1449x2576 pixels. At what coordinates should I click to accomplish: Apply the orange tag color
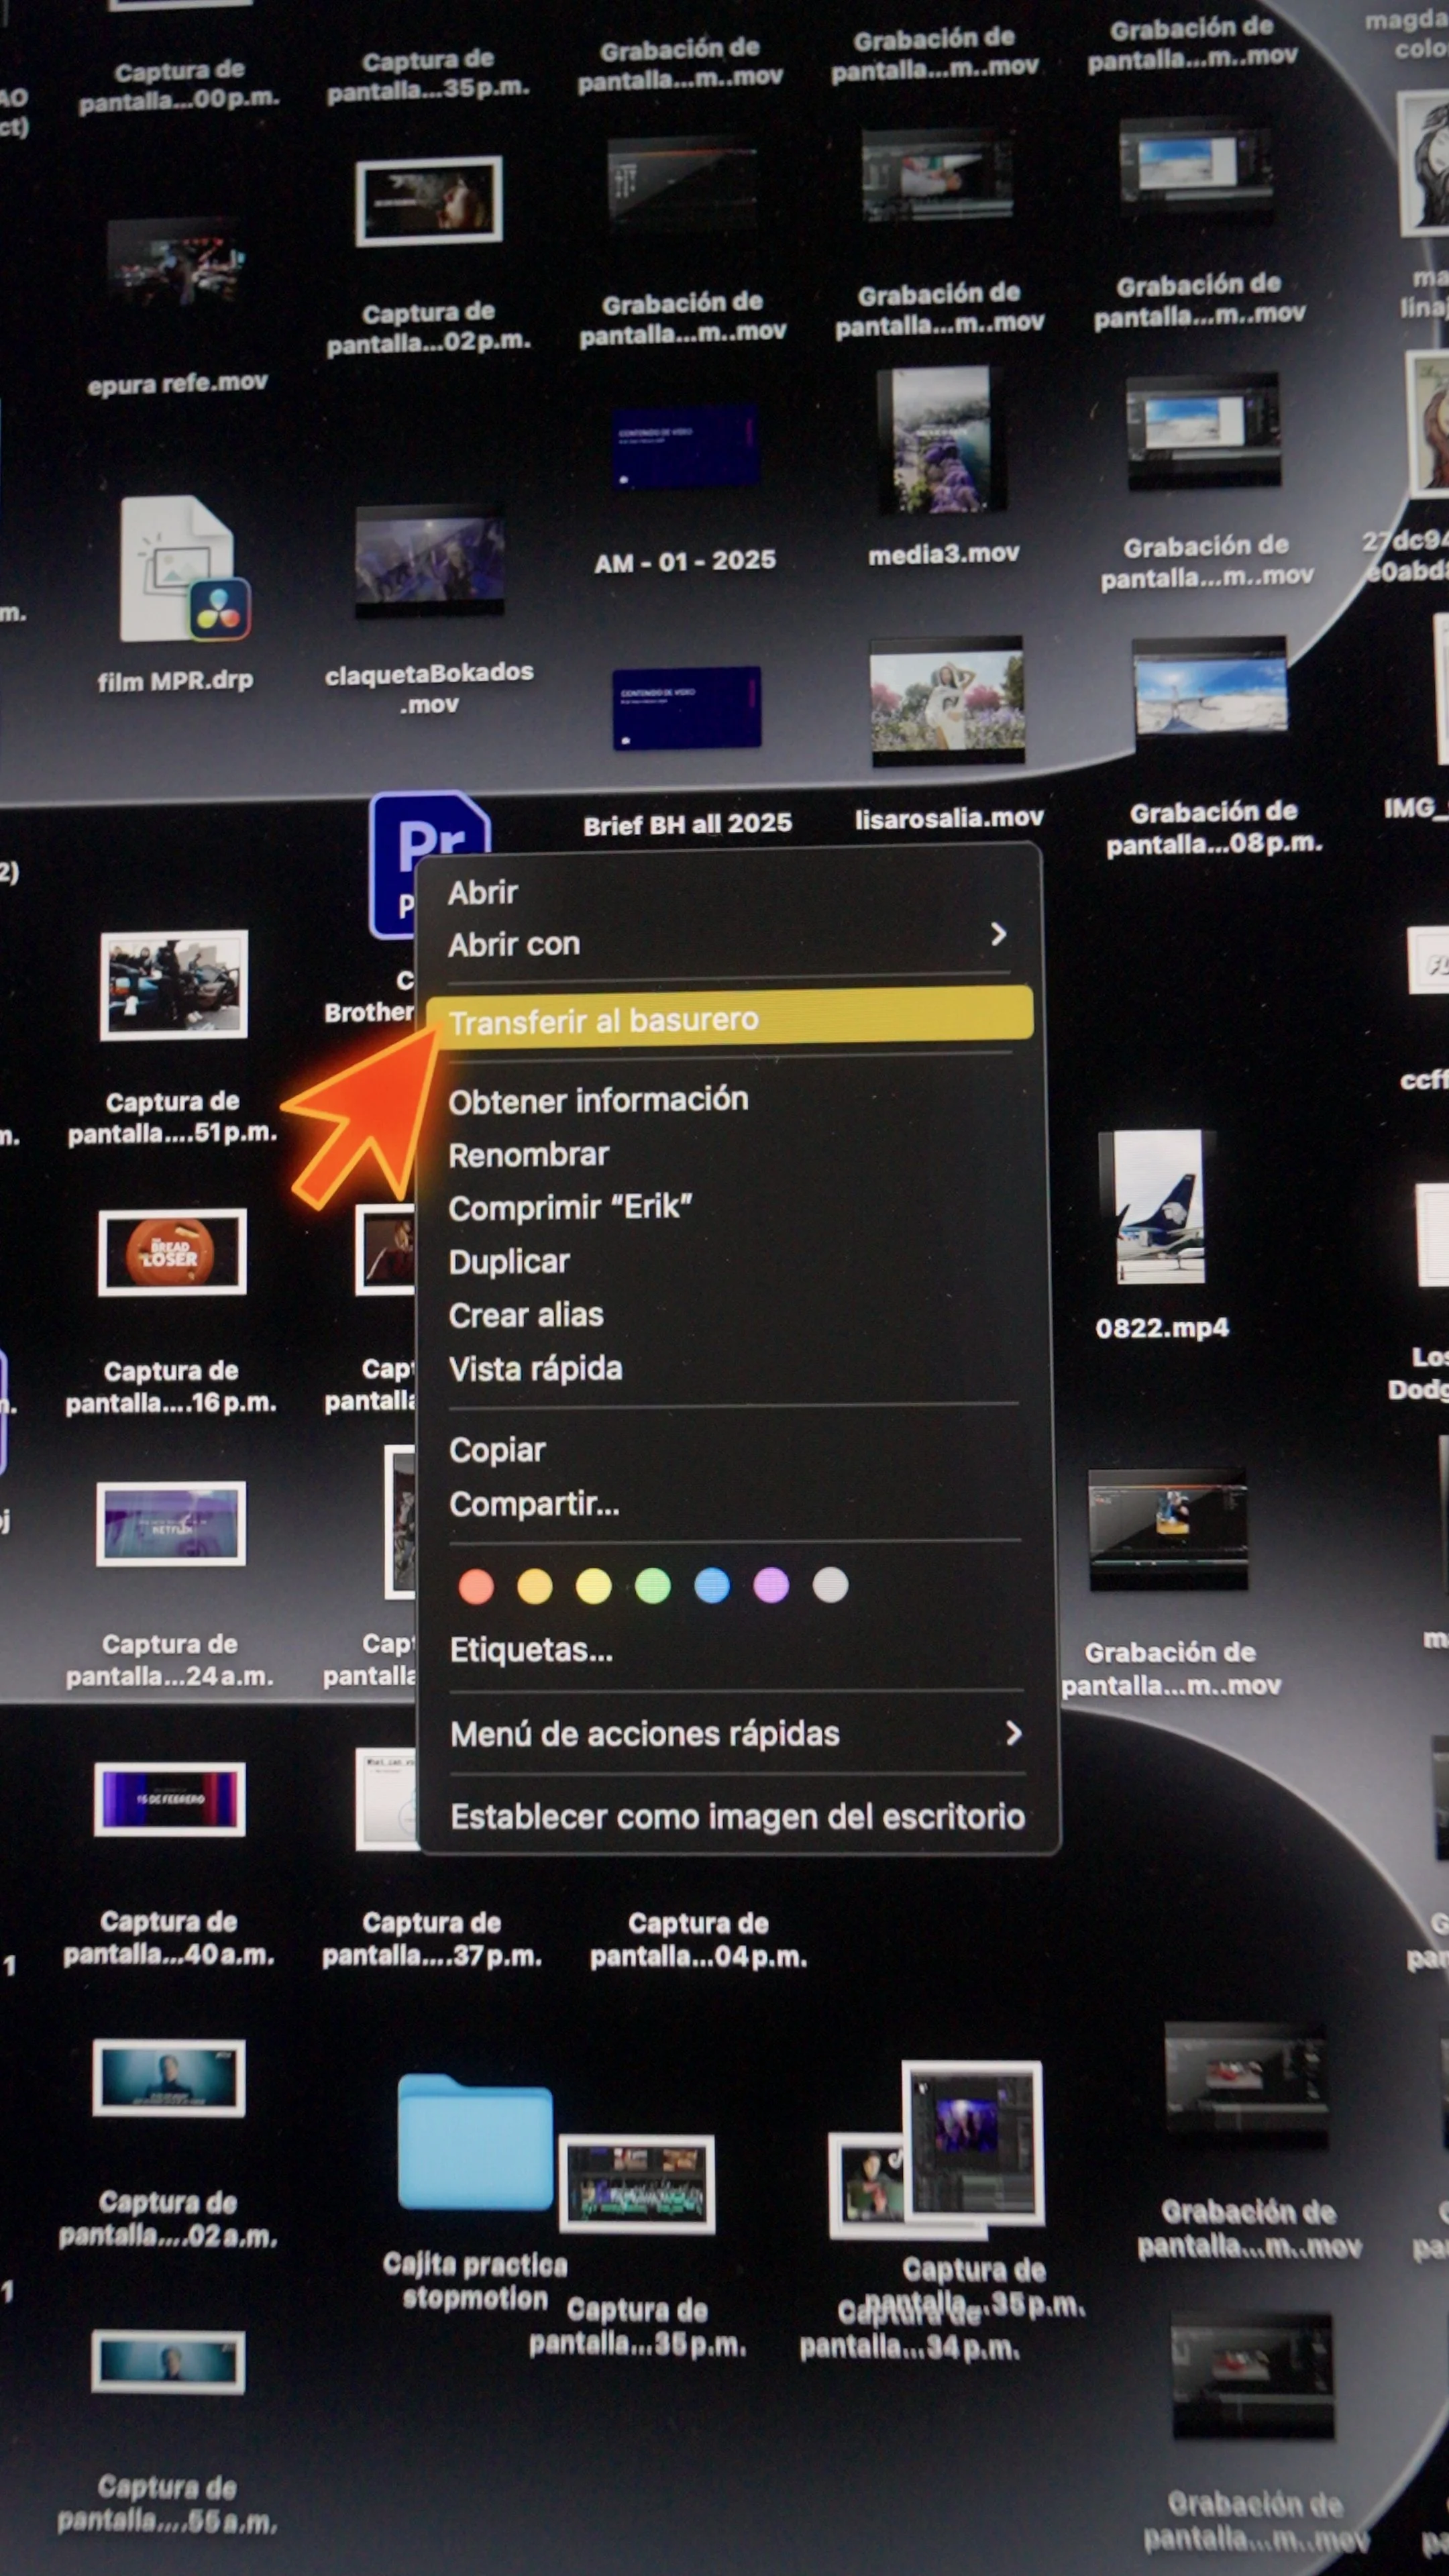[x=535, y=1586]
